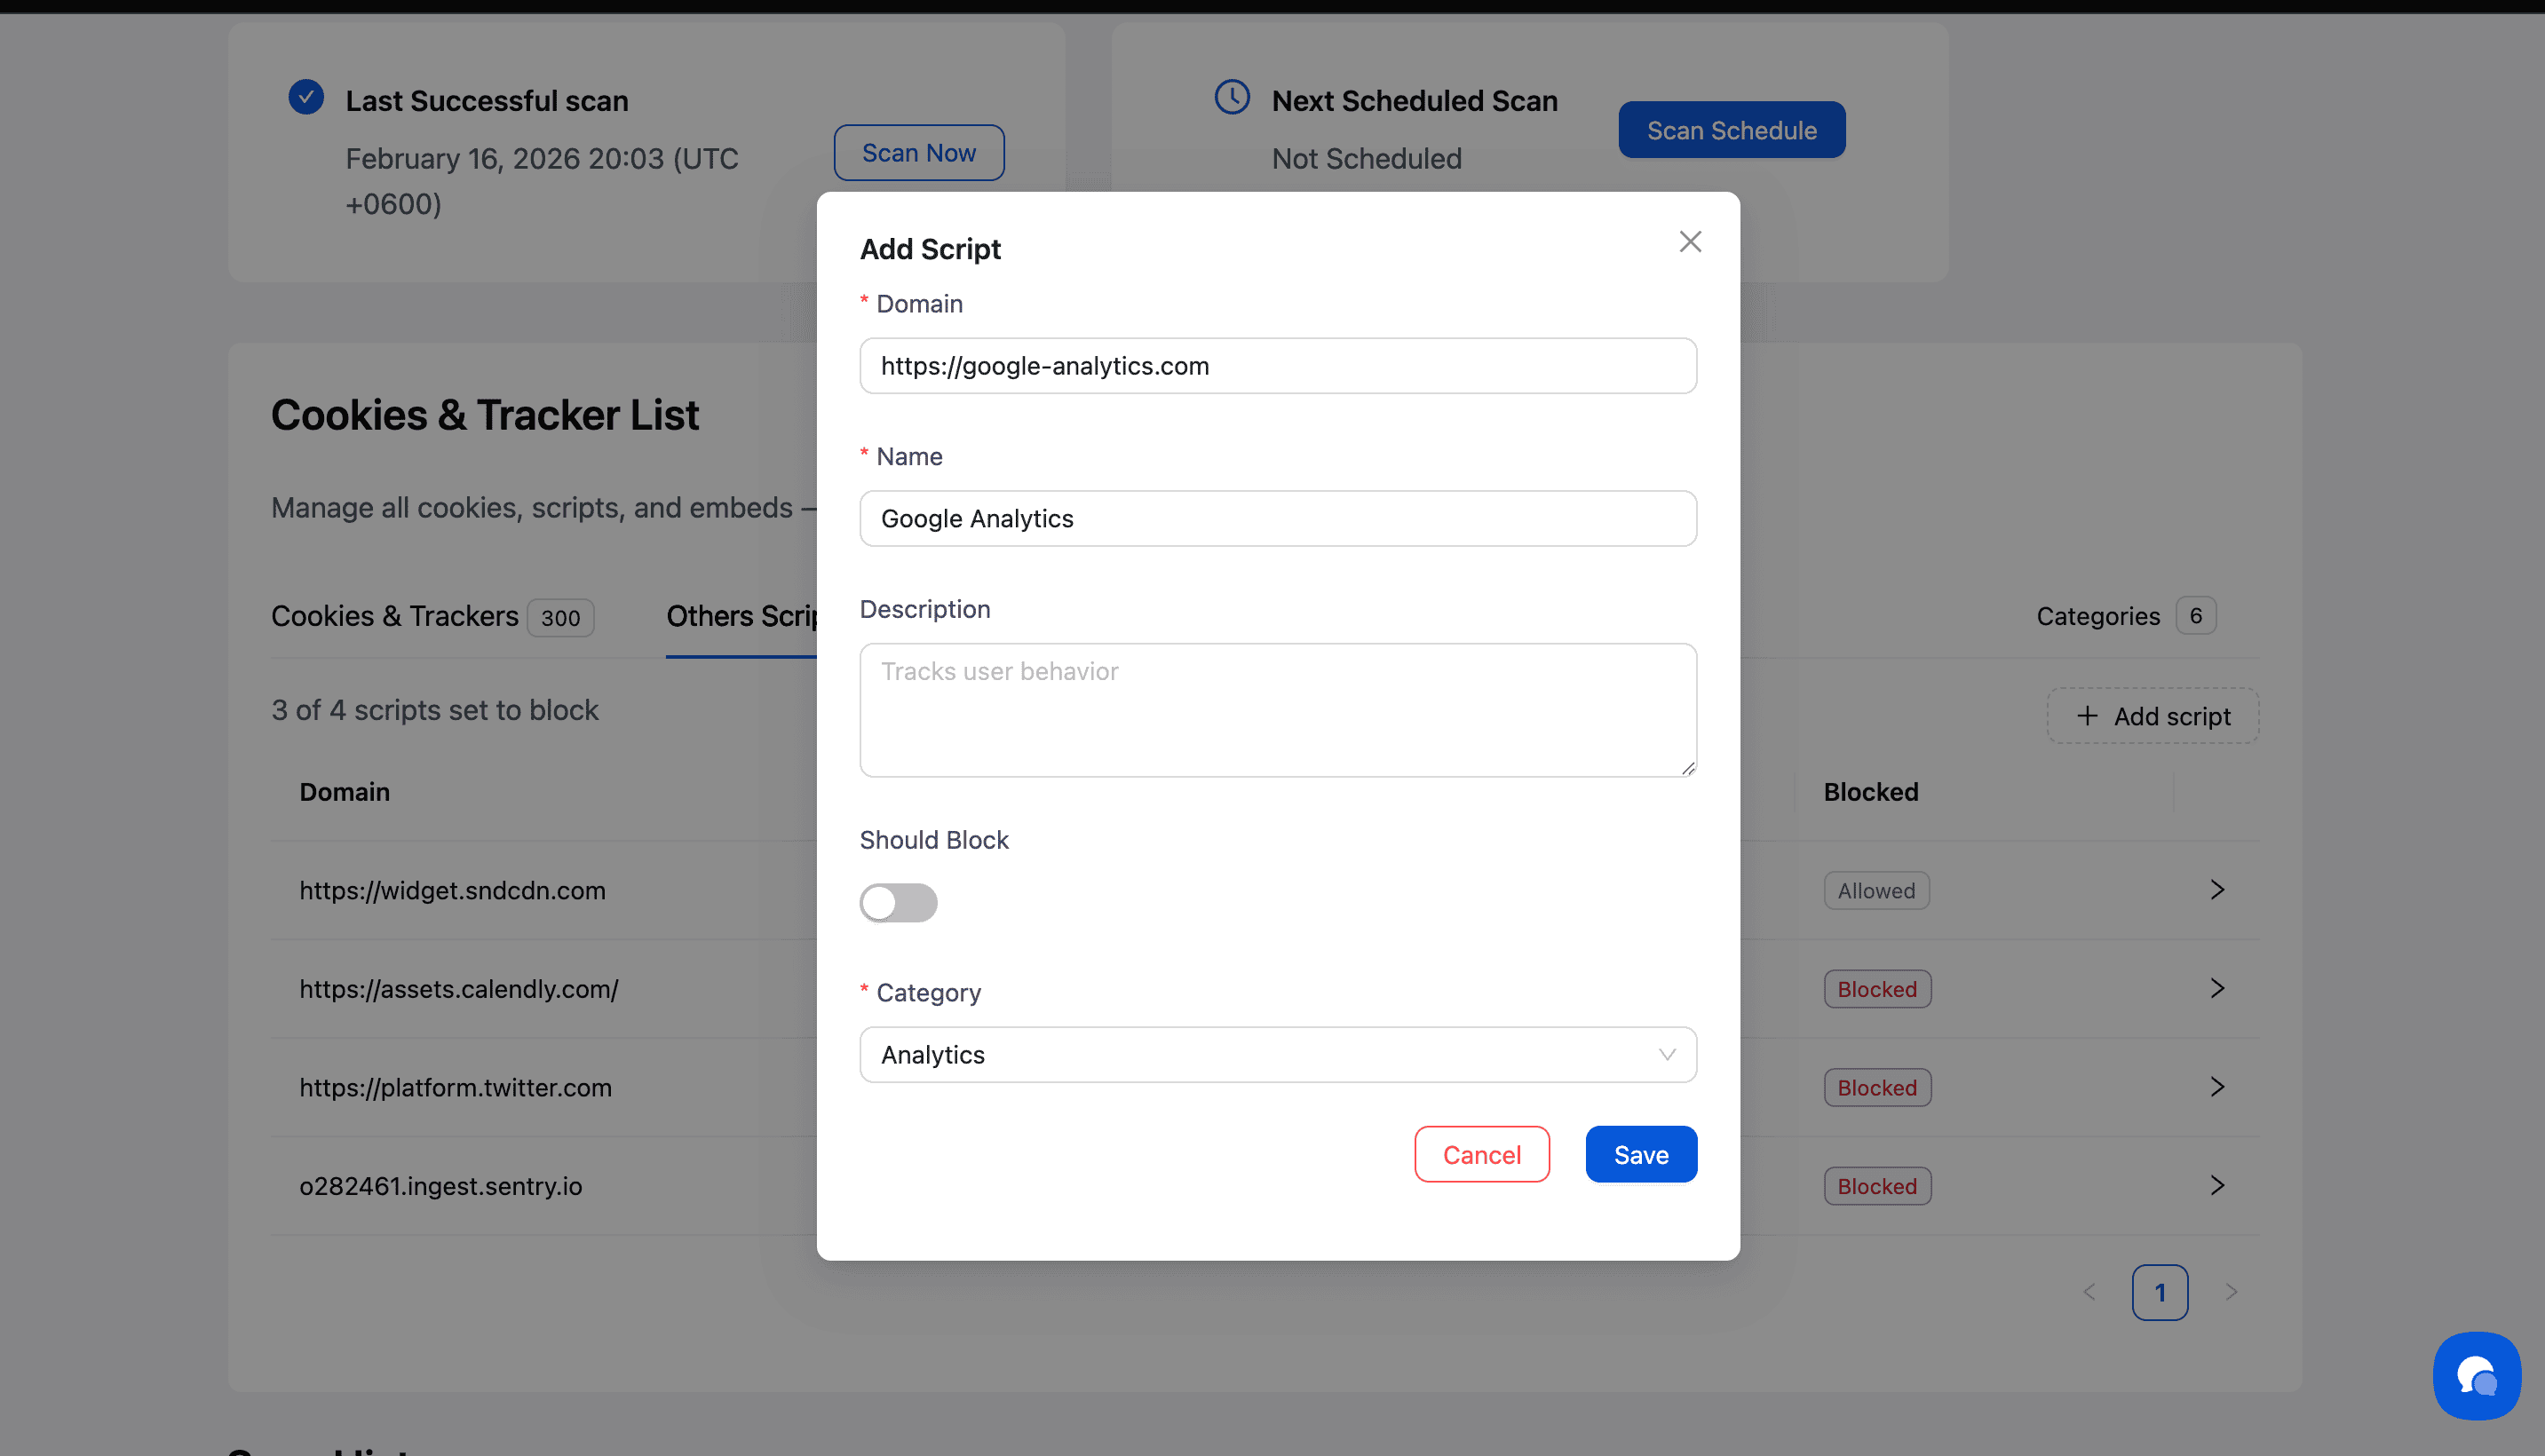Expand the o282461.ingest.sentry.io row chevron

click(x=2216, y=1186)
